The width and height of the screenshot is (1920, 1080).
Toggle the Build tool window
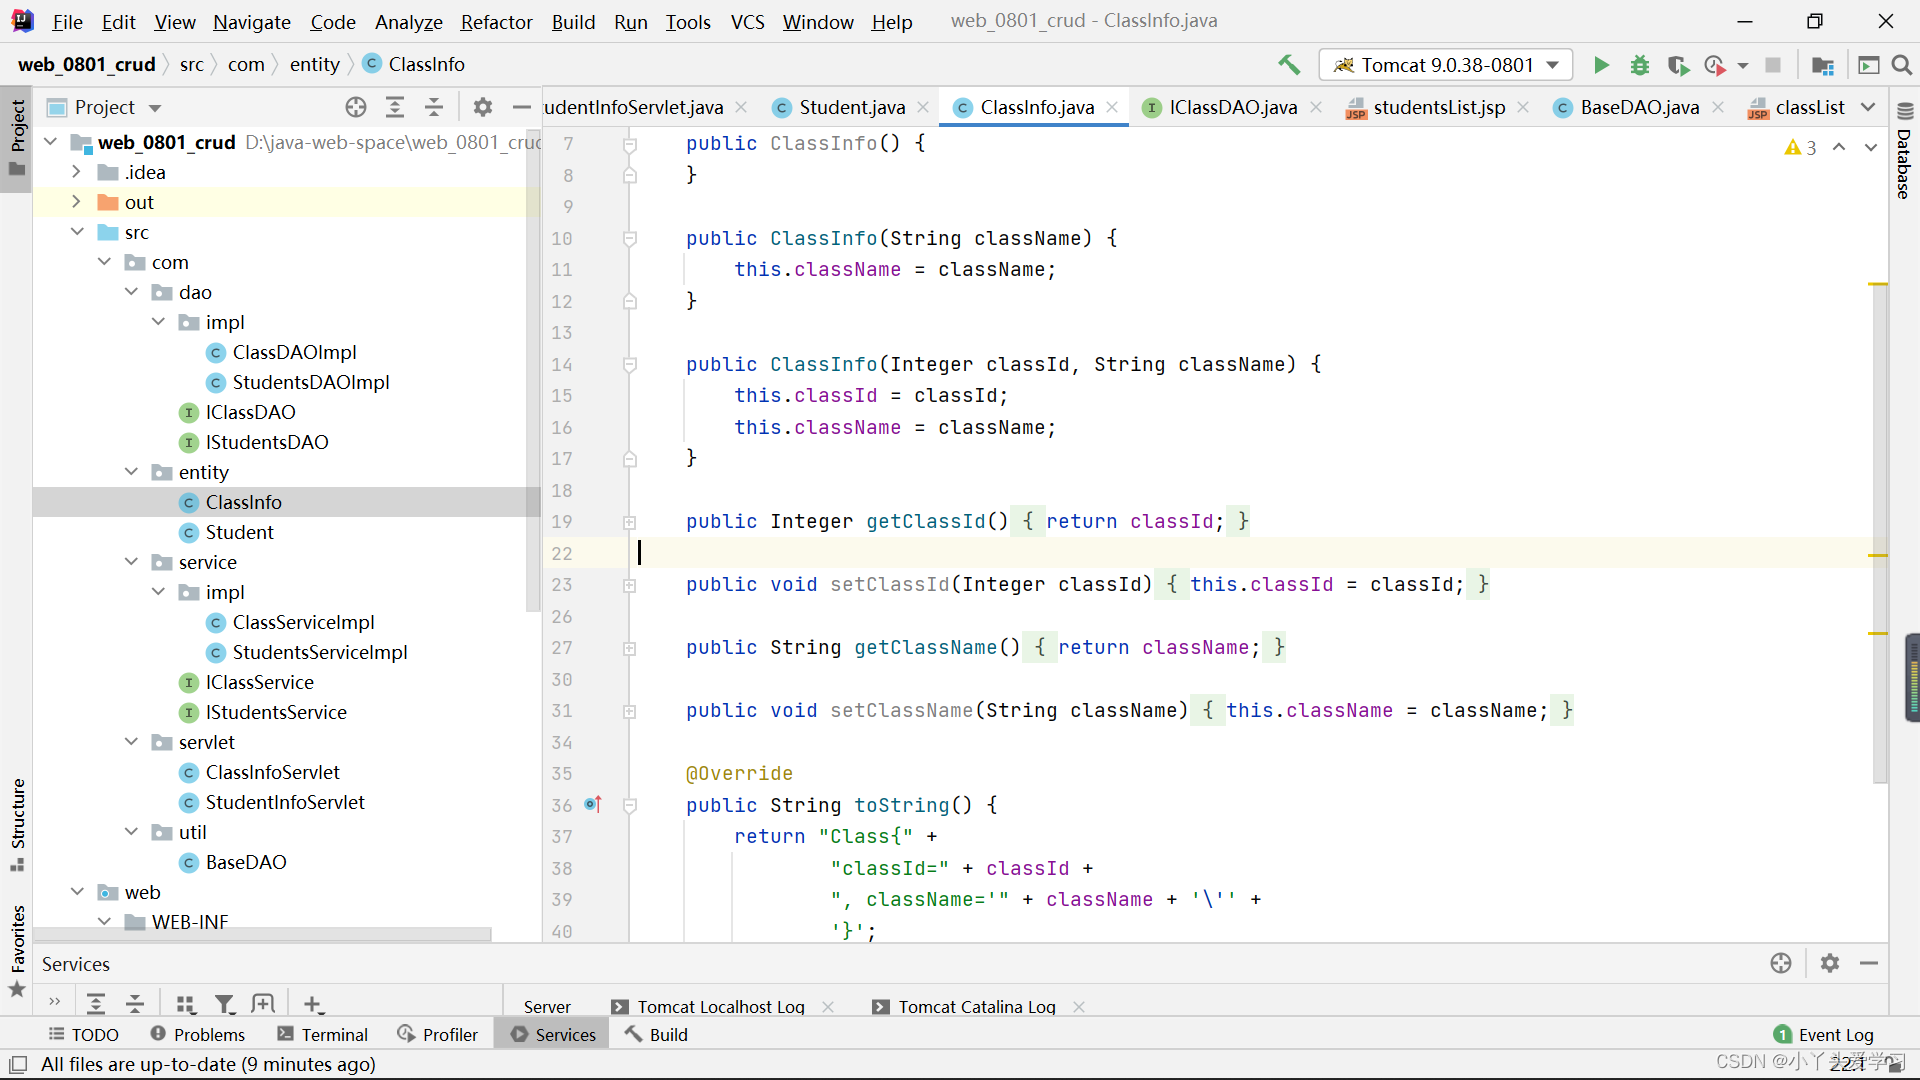(656, 1034)
